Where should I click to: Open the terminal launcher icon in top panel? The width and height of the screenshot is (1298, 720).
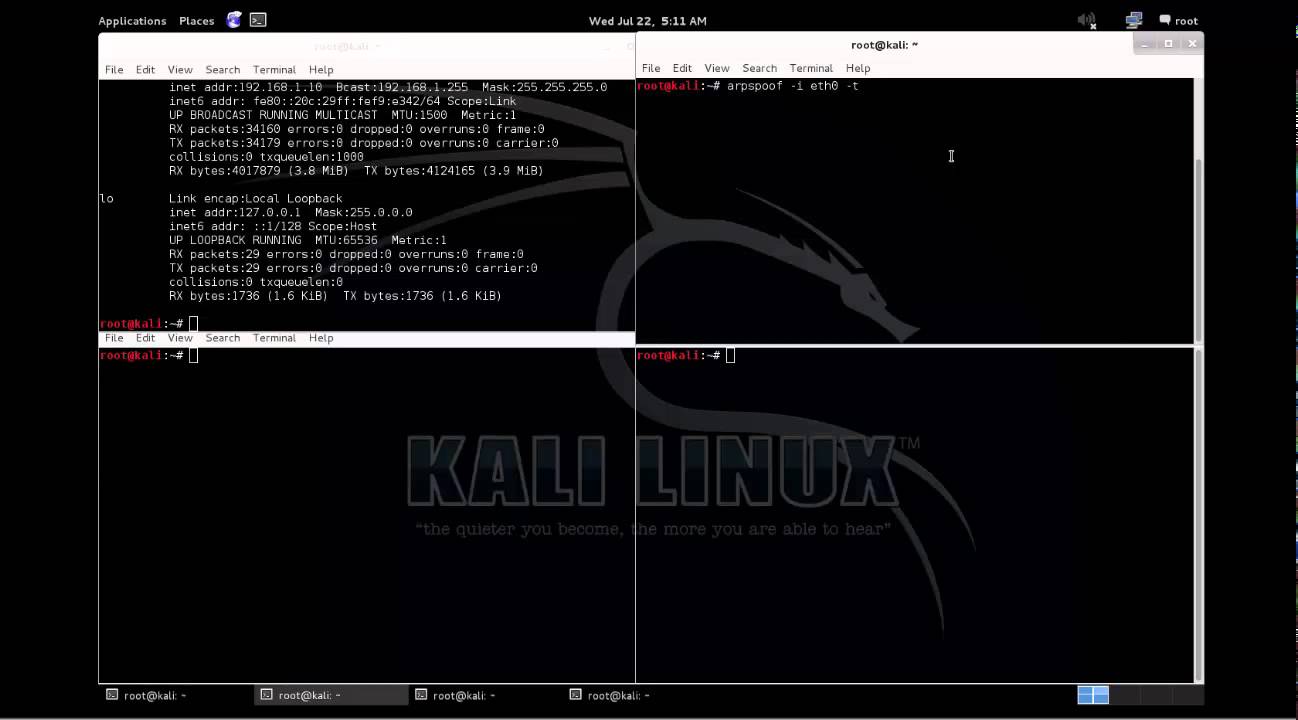click(258, 20)
